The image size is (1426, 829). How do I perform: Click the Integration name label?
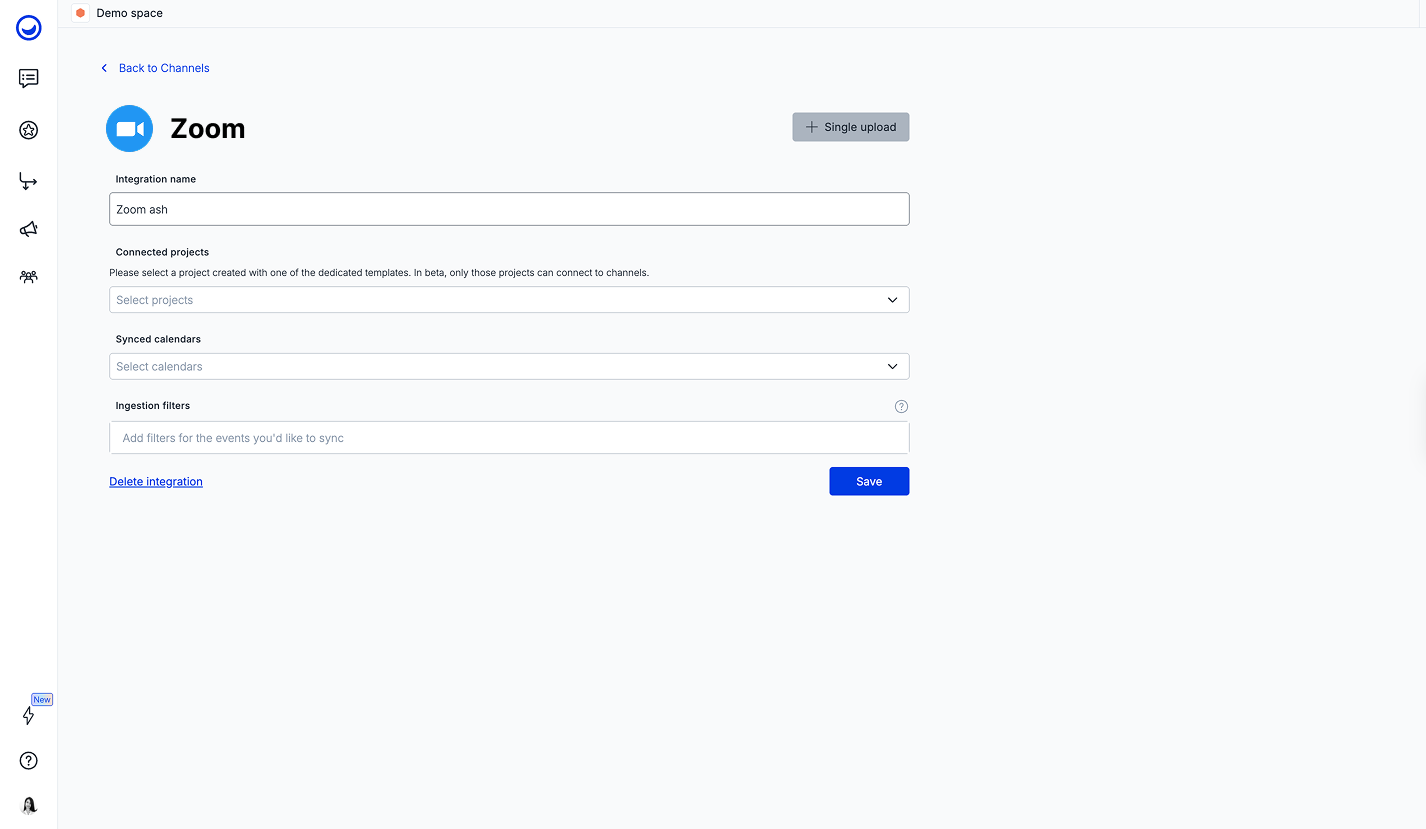point(156,179)
